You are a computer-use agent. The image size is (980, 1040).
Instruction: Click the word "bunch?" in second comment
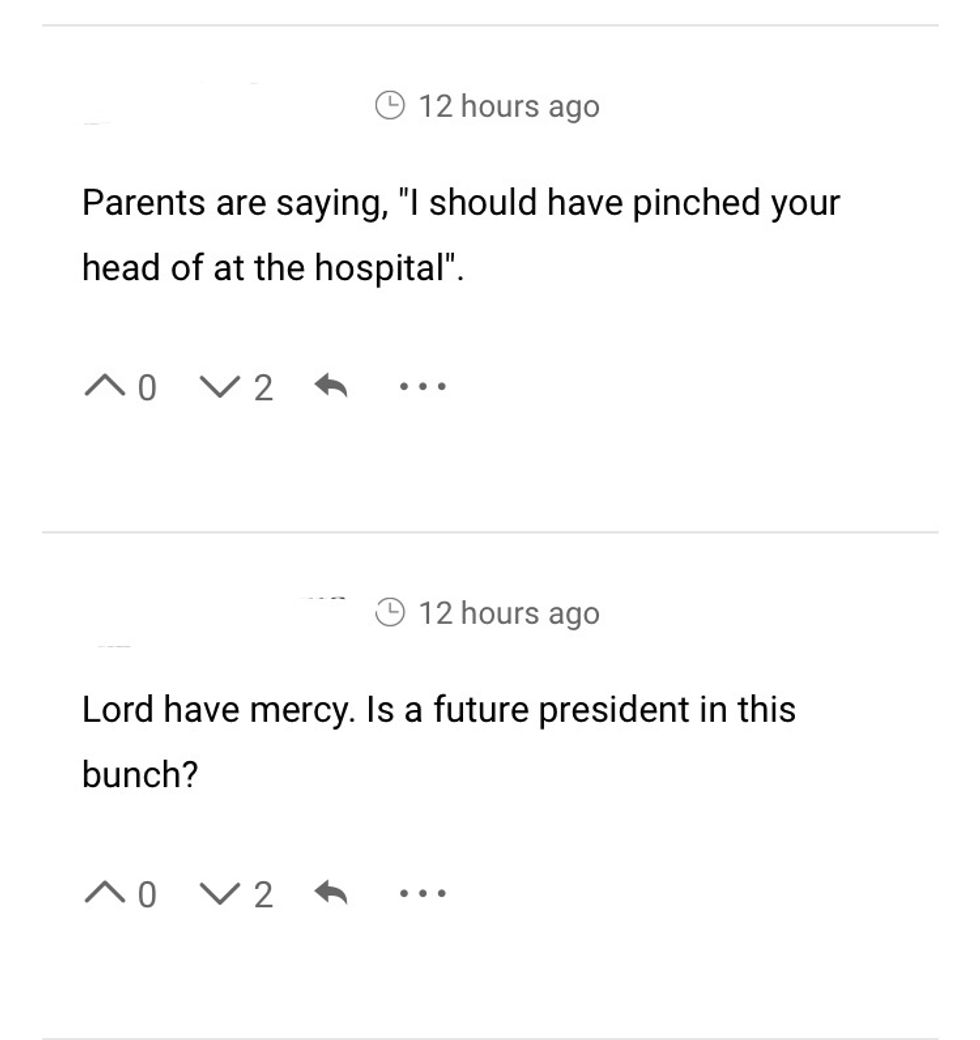(x=139, y=774)
